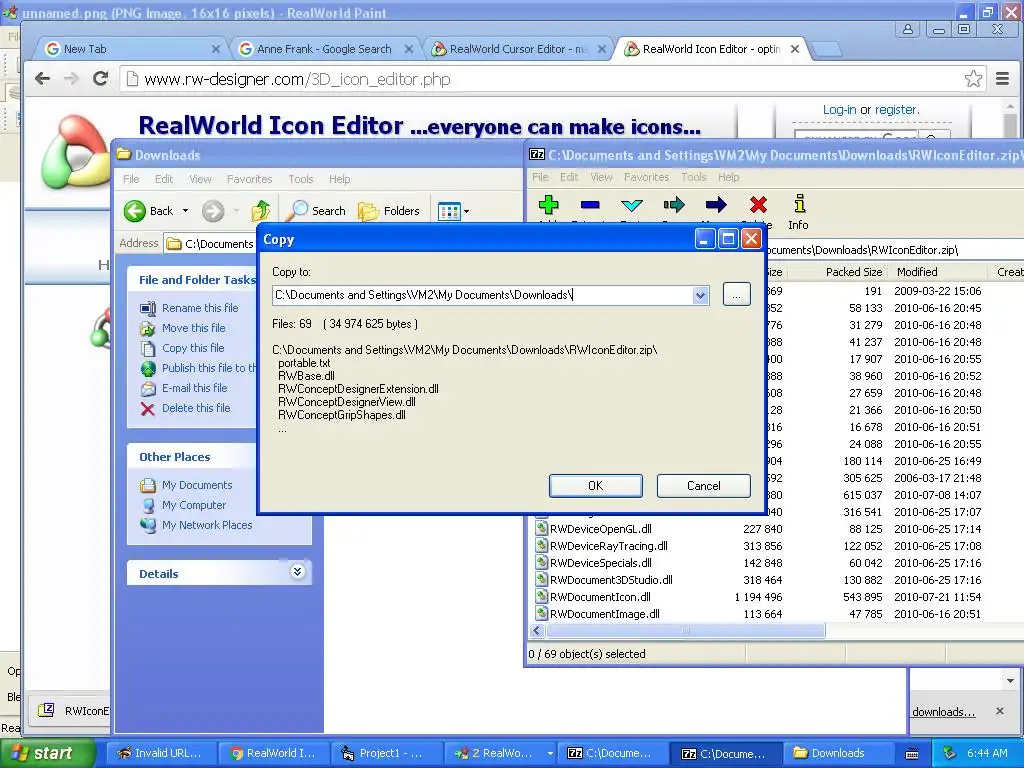Viewport: 1024px width, 768px height.
Task: Open the Copy to path dropdown
Action: (x=700, y=295)
